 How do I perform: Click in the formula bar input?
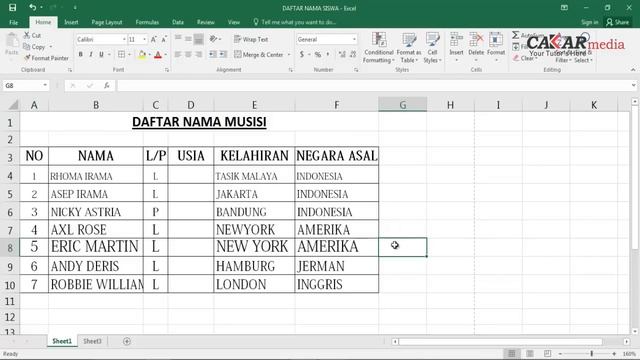372,85
